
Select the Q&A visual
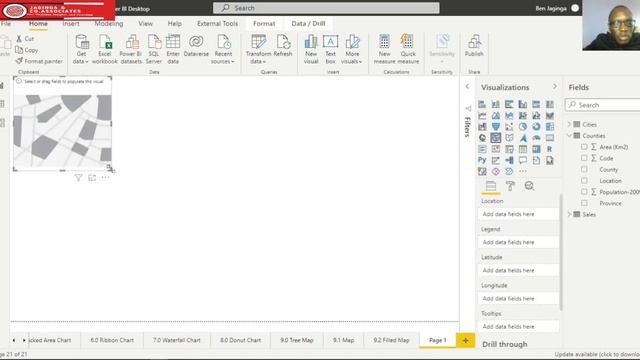[522, 160]
